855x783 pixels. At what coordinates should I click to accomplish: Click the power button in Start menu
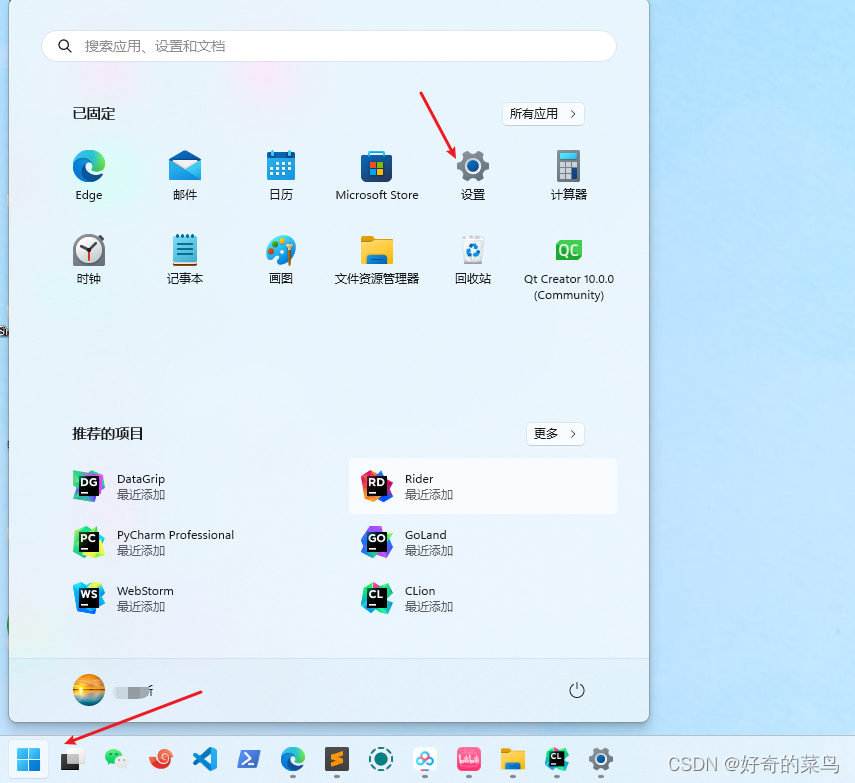577,690
